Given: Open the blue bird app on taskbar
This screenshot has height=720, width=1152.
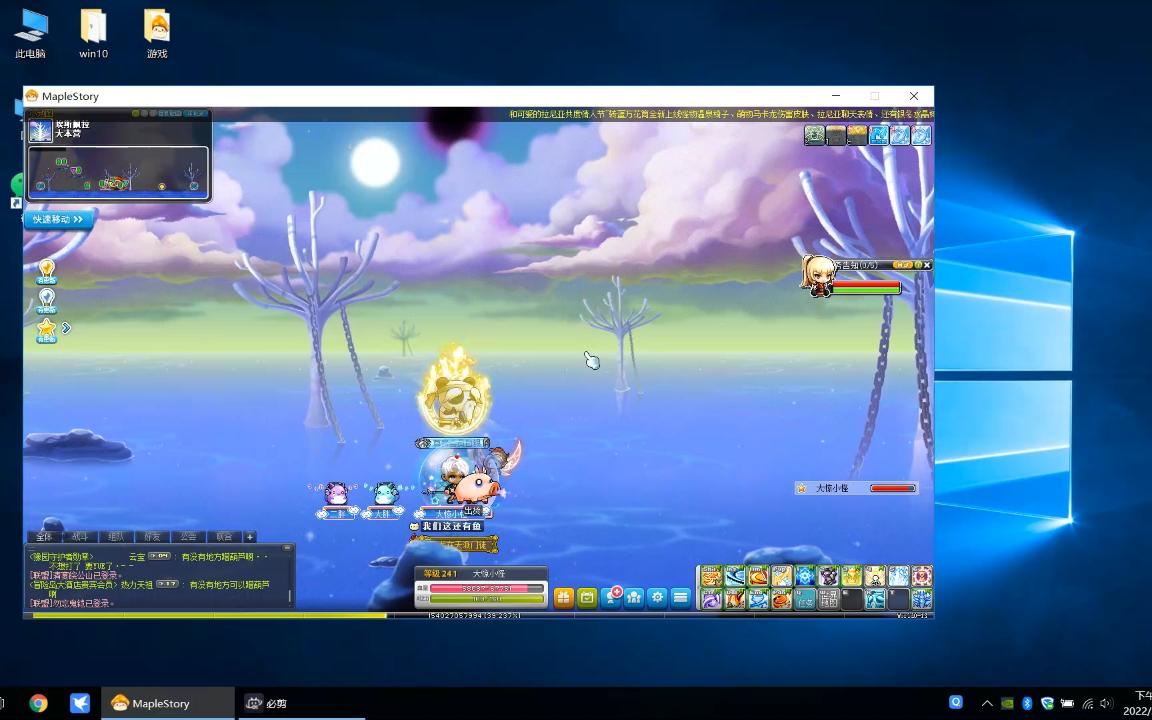Looking at the screenshot, I should tap(79, 704).
